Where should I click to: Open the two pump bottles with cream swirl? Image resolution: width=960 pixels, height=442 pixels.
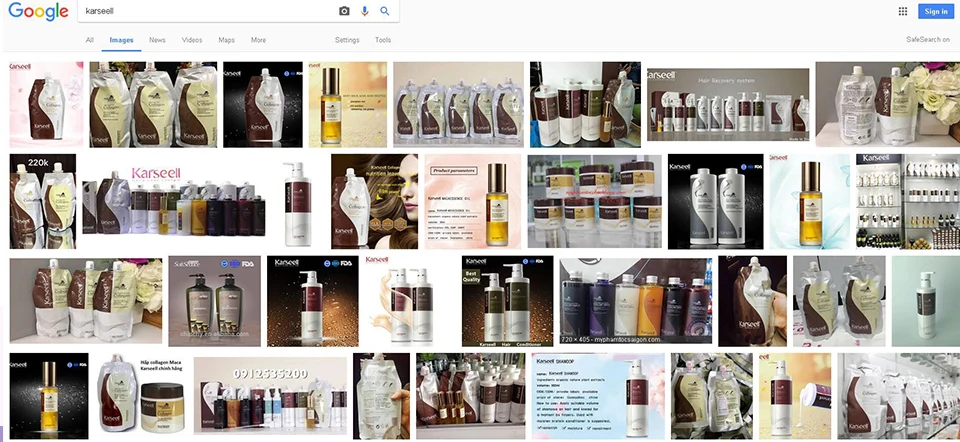point(410,301)
